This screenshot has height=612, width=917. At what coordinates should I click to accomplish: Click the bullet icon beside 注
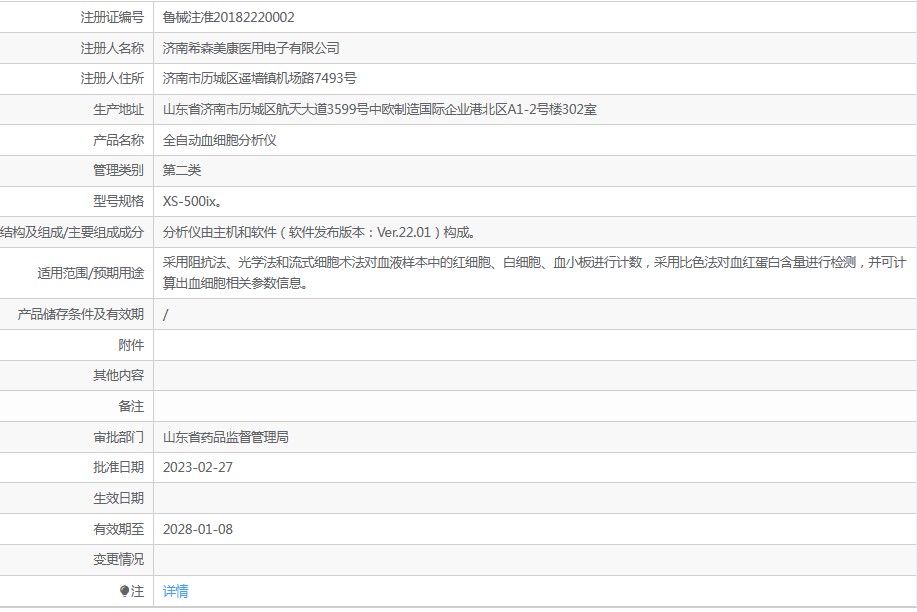click(124, 591)
